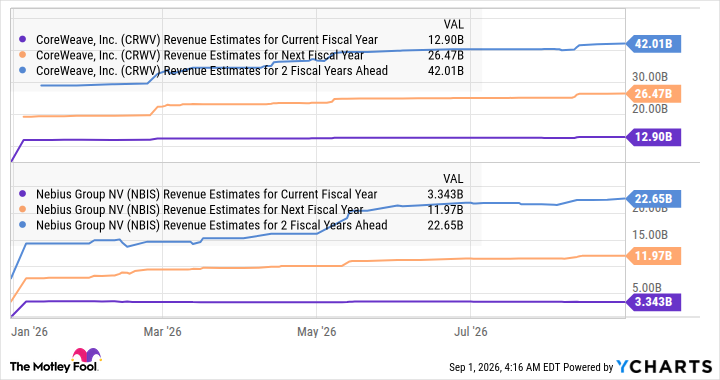The image size is (720, 380).
Task: Click the Jul '26 axis label
Action: (471, 332)
